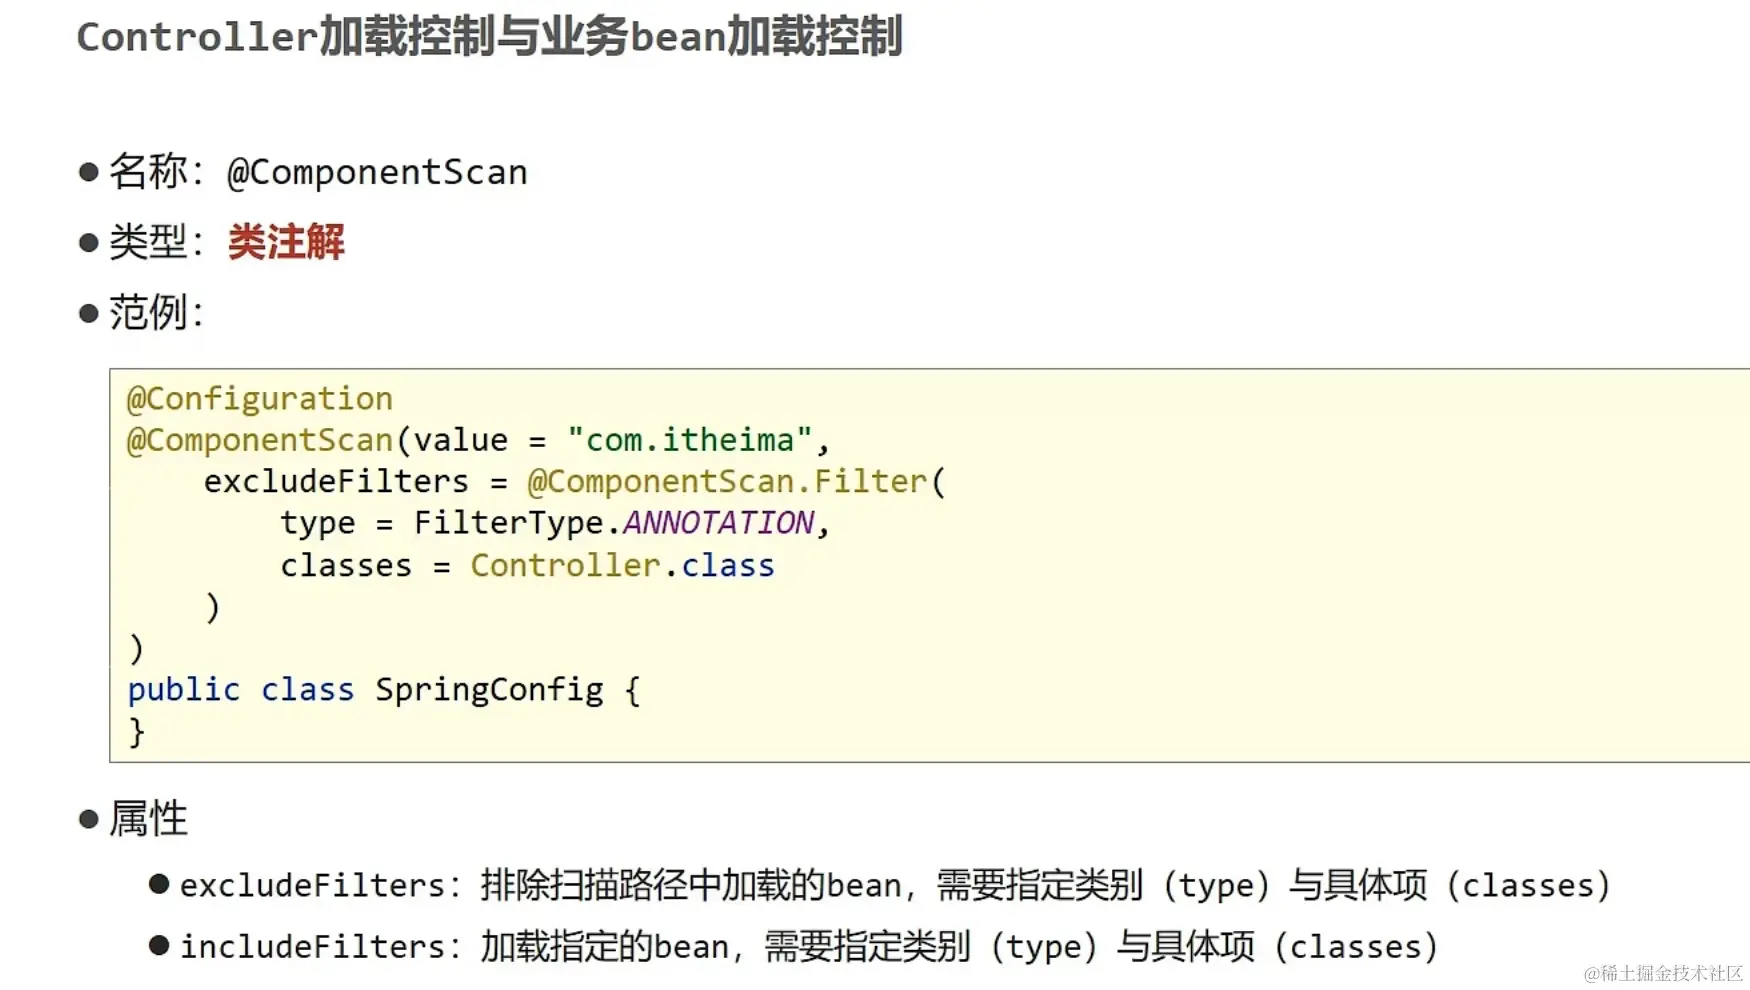
Task: Click Controller.class in the code
Action: pos(622,566)
